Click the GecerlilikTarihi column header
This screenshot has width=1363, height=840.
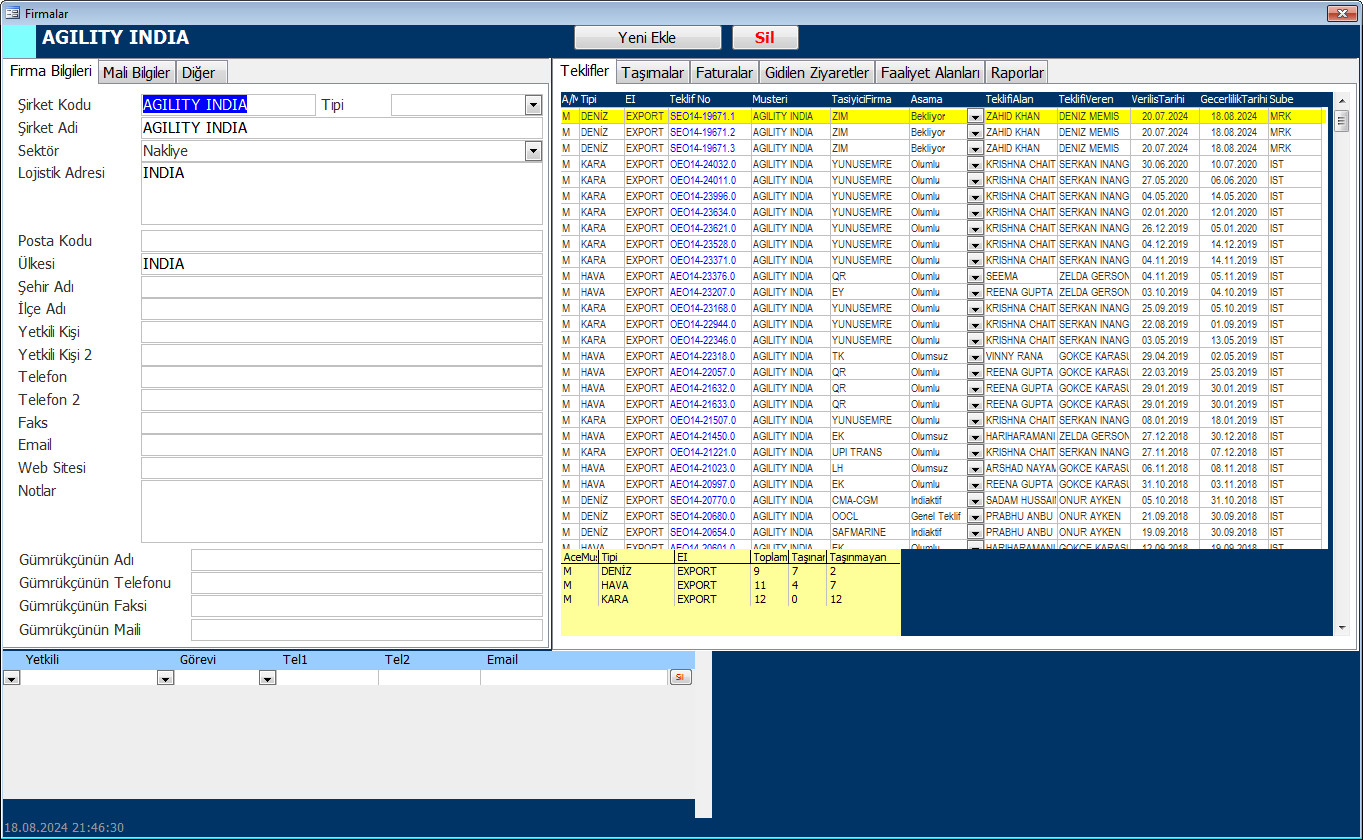(1233, 100)
